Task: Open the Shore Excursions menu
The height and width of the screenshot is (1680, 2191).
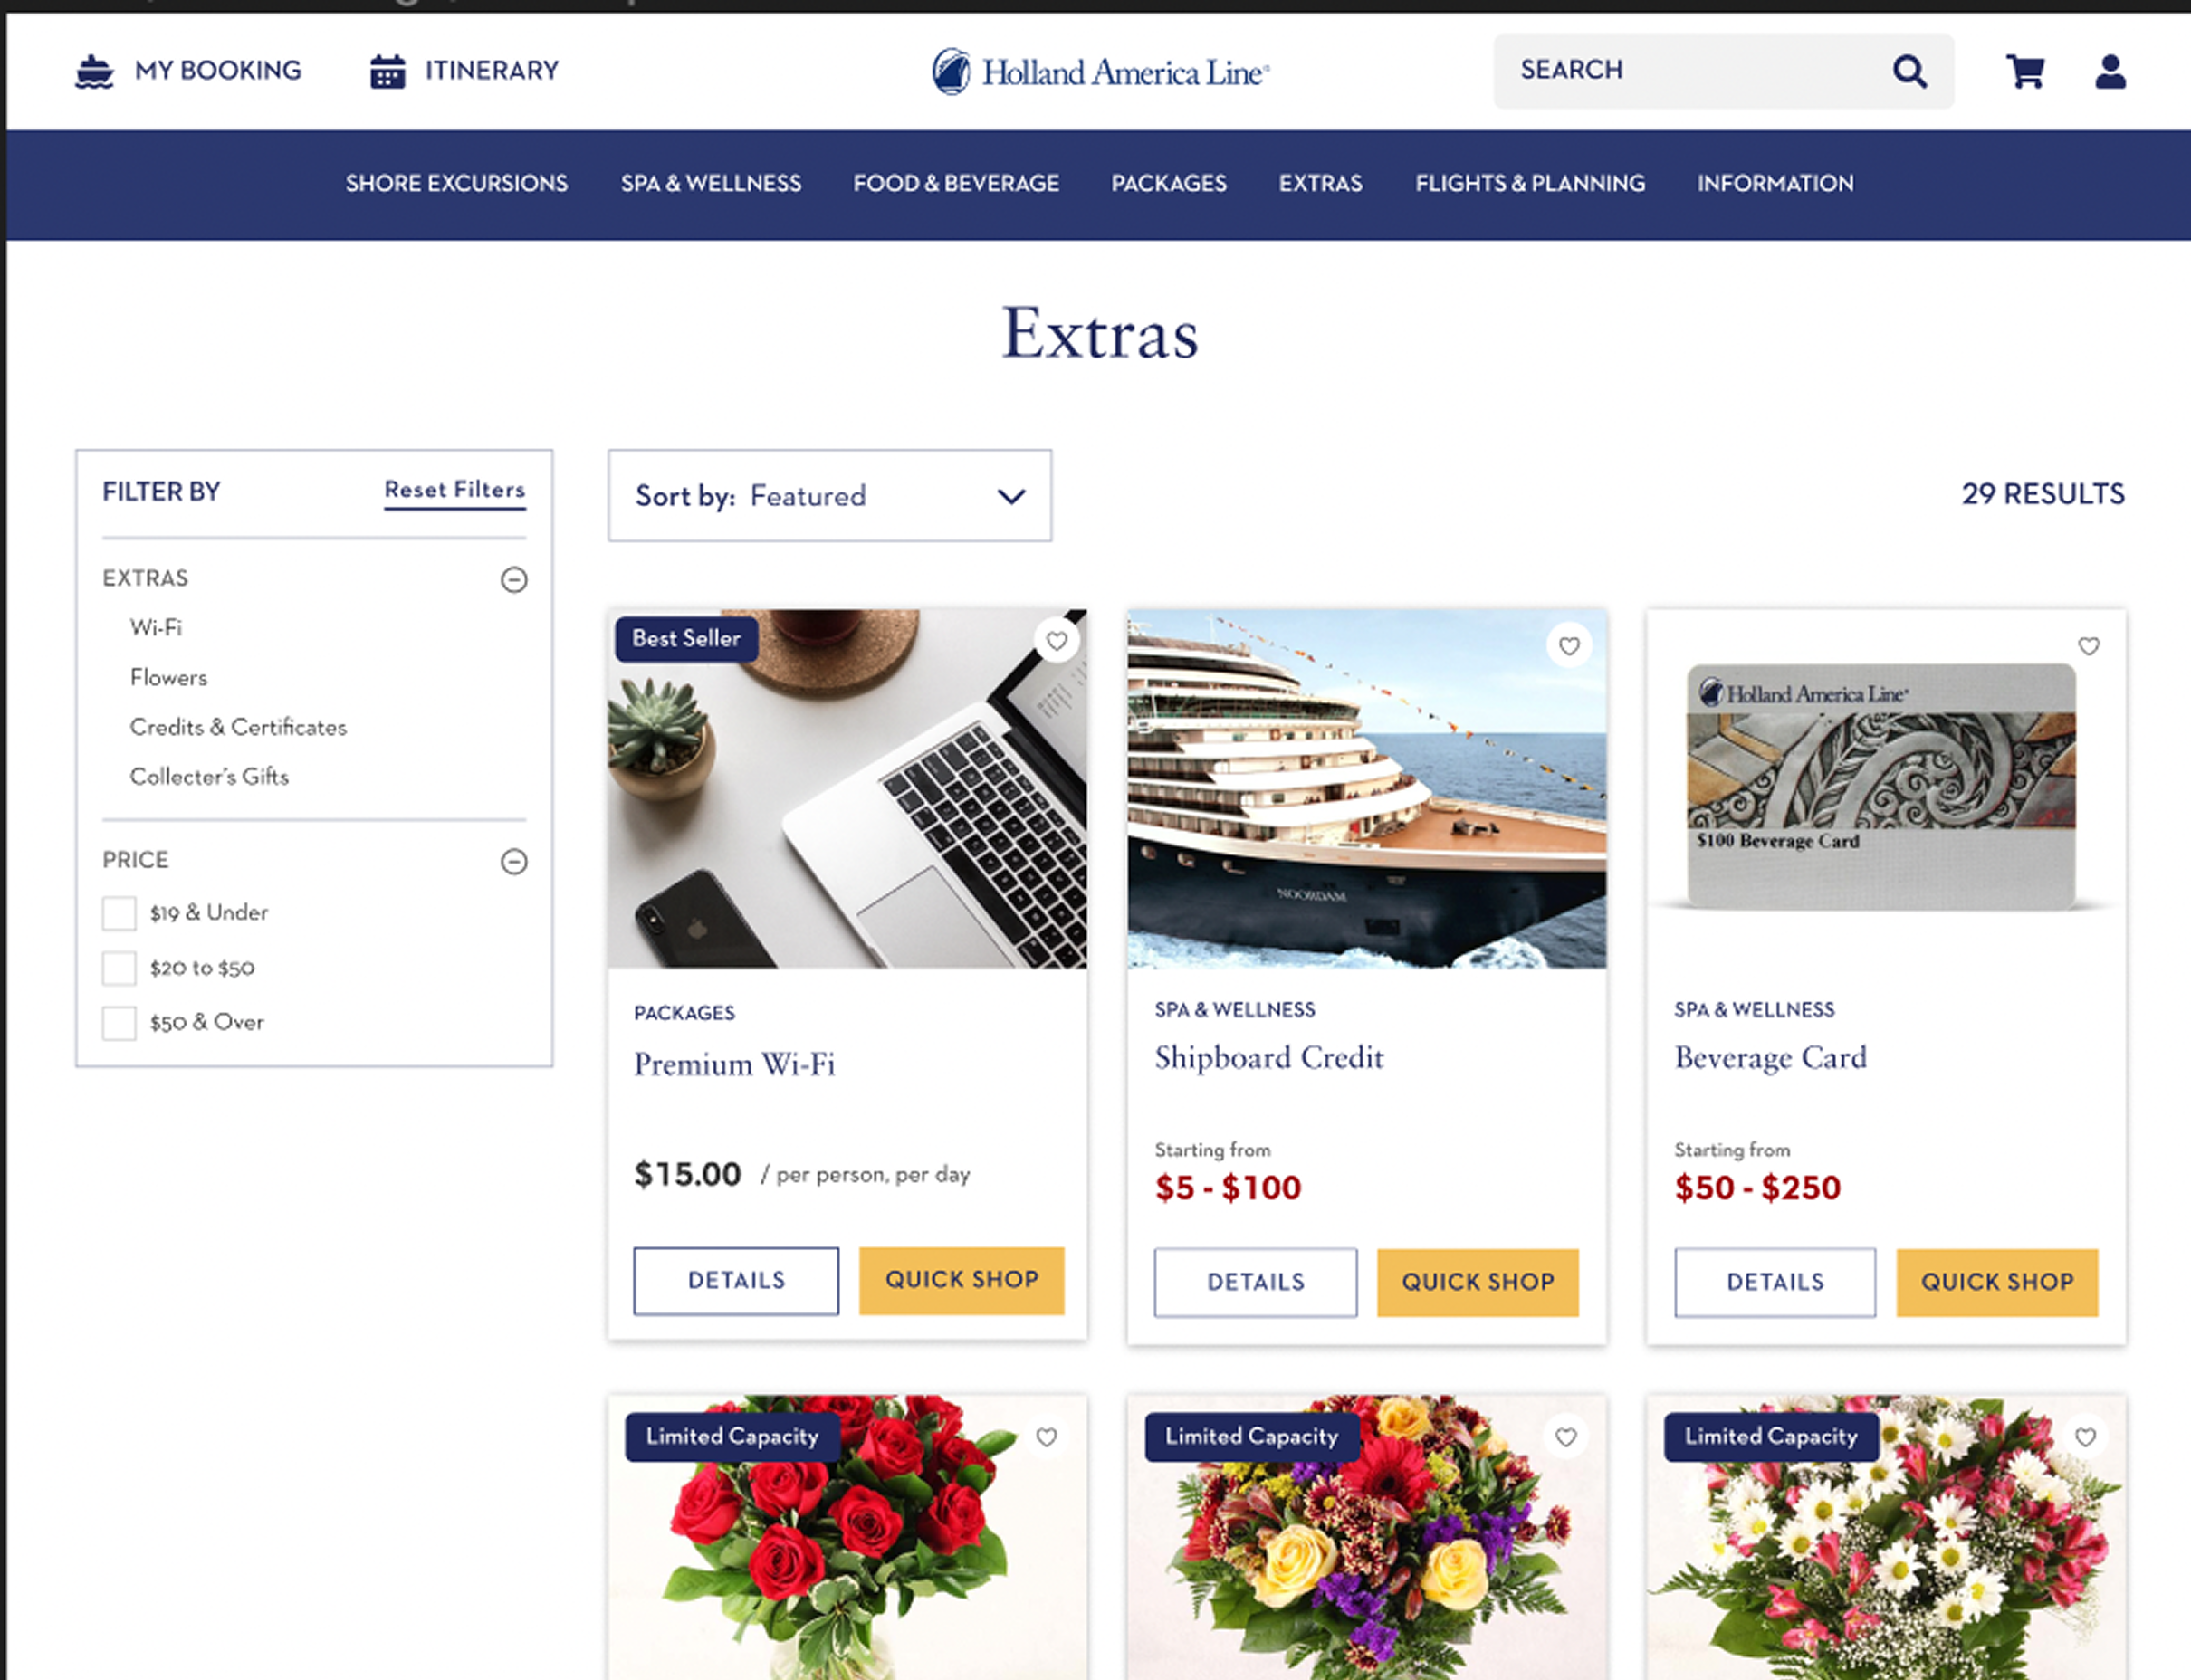Action: [457, 183]
